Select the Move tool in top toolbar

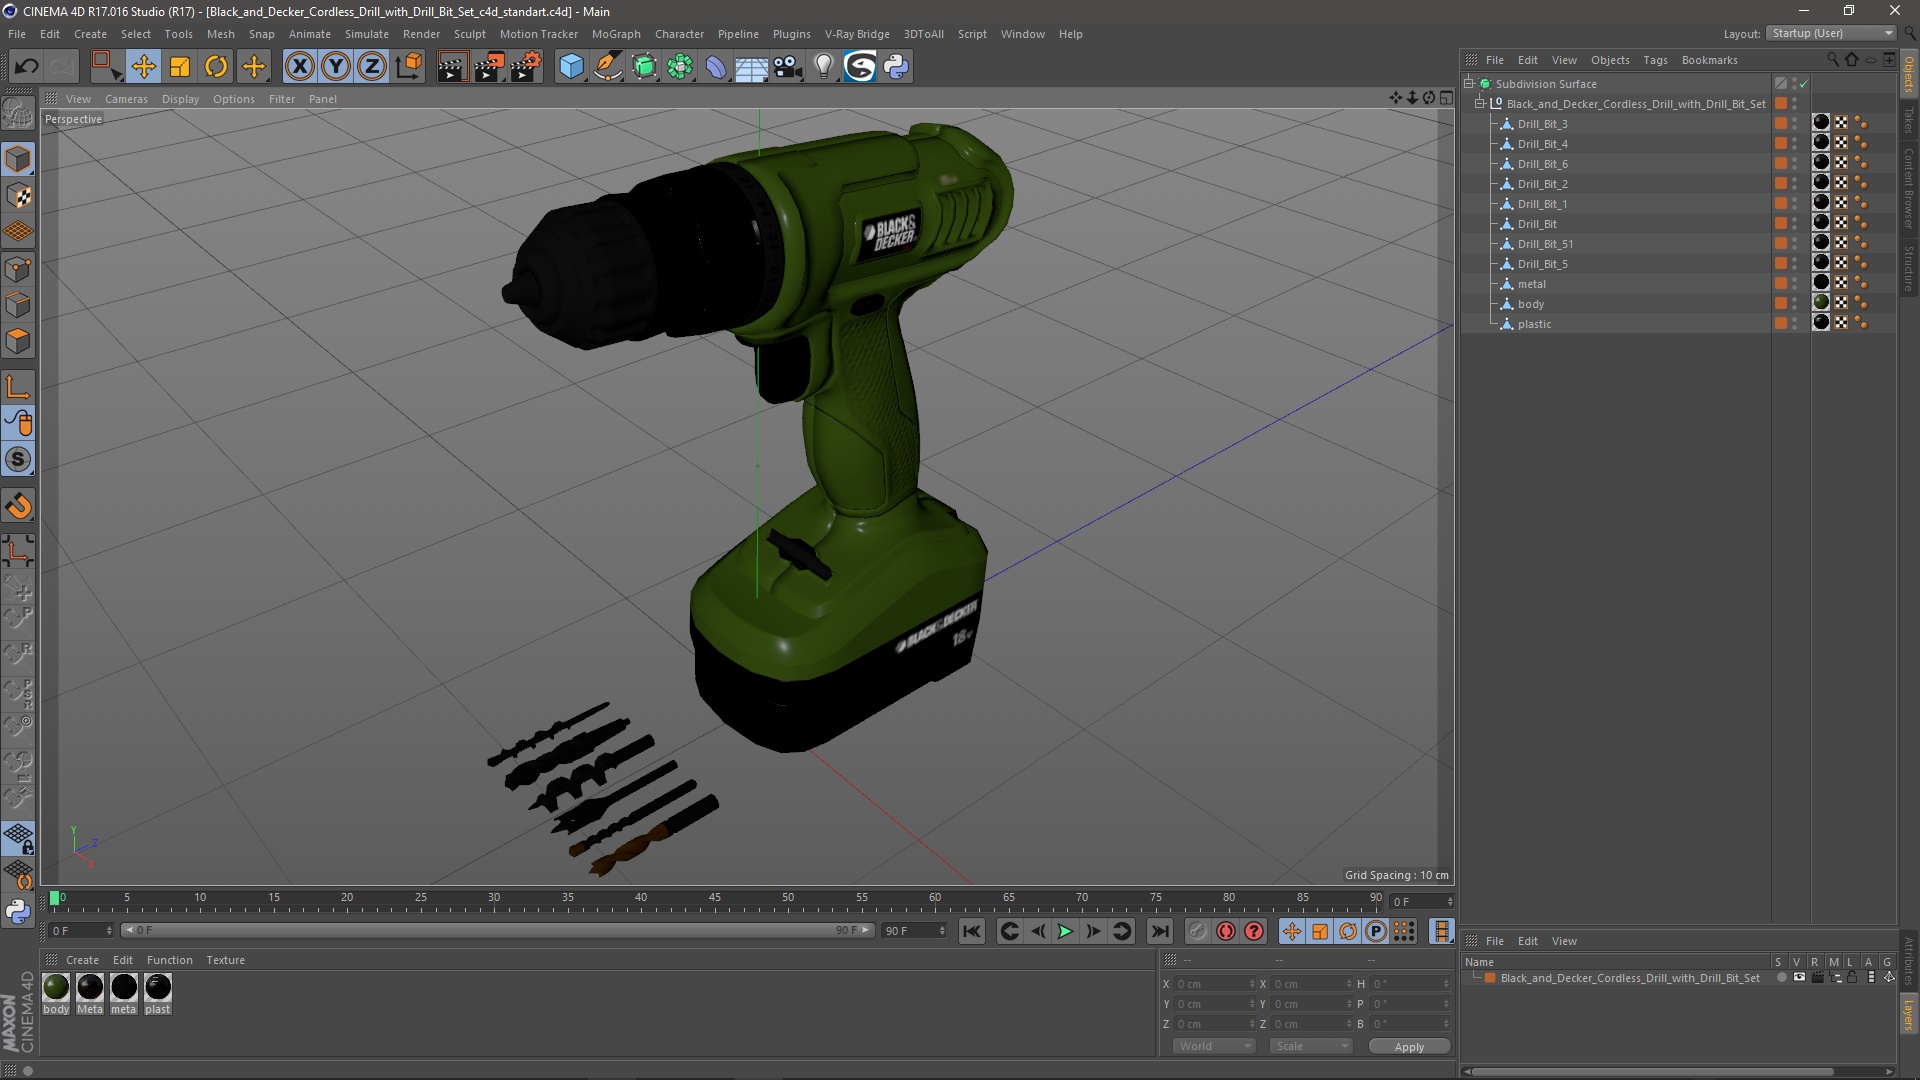[143, 67]
